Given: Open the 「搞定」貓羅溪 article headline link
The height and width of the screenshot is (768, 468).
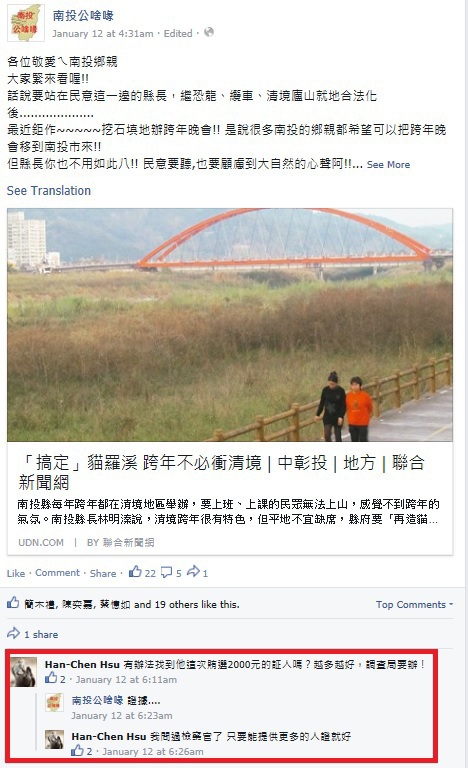Looking at the screenshot, I should tap(222, 472).
